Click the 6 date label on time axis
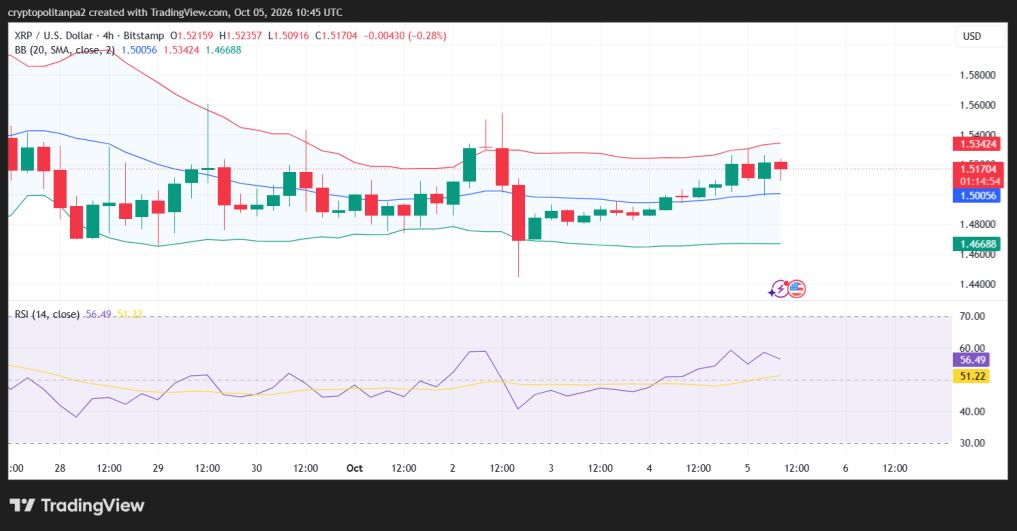This screenshot has width=1017, height=531. click(846, 468)
